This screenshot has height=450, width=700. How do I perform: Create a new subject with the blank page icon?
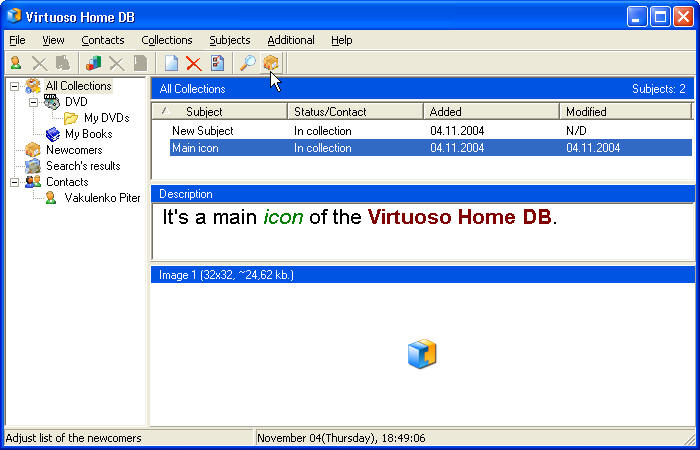pos(171,63)
